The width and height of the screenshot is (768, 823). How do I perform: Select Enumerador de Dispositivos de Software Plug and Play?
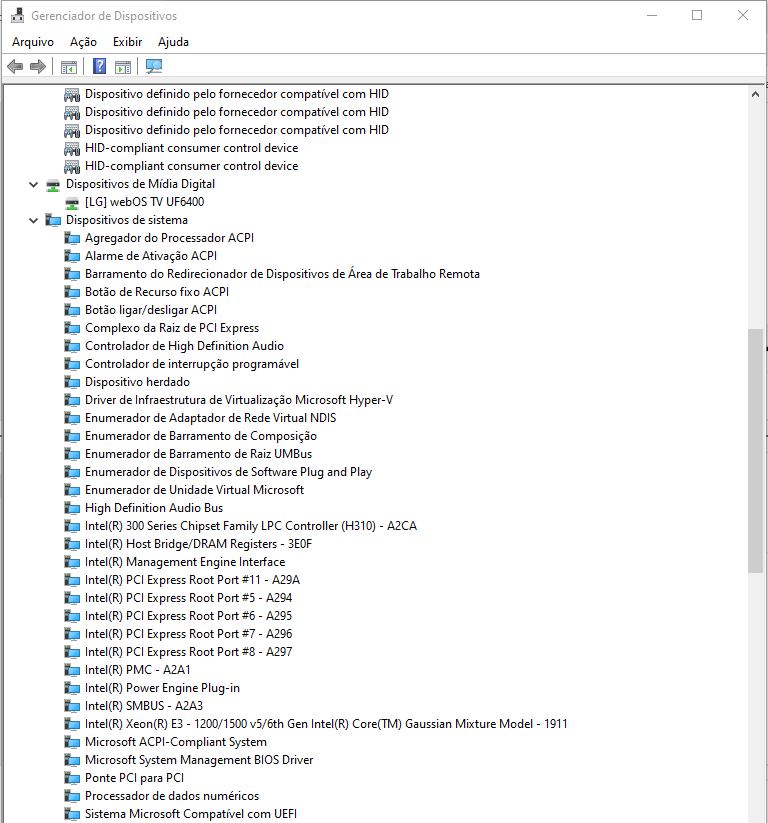point(228,472)
